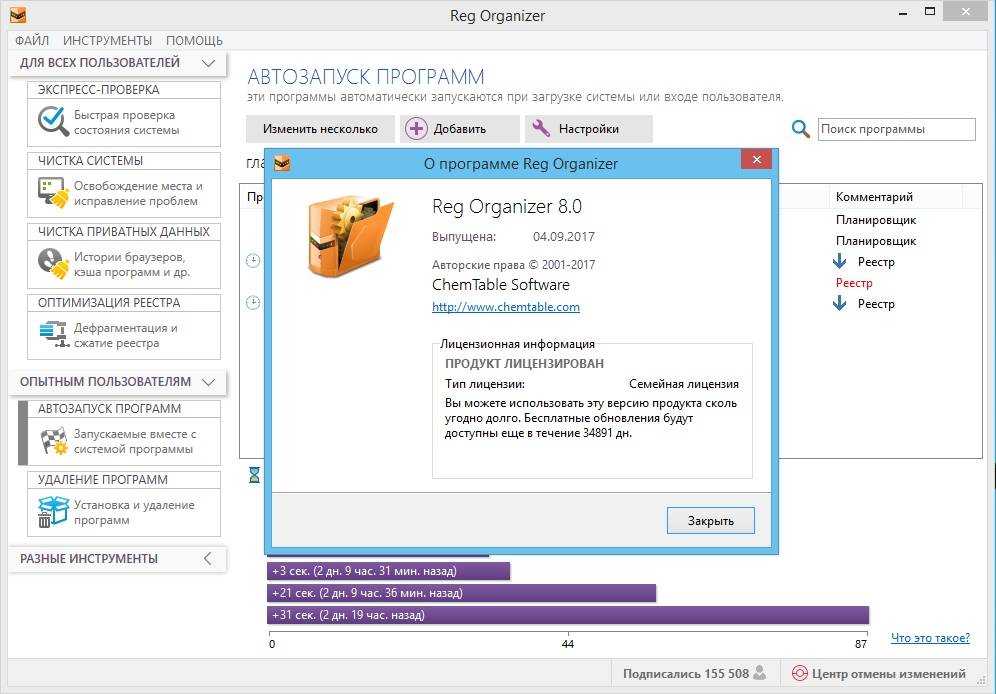Click Семейная лицензия value

pyautogui.click(x=683, y=384)
